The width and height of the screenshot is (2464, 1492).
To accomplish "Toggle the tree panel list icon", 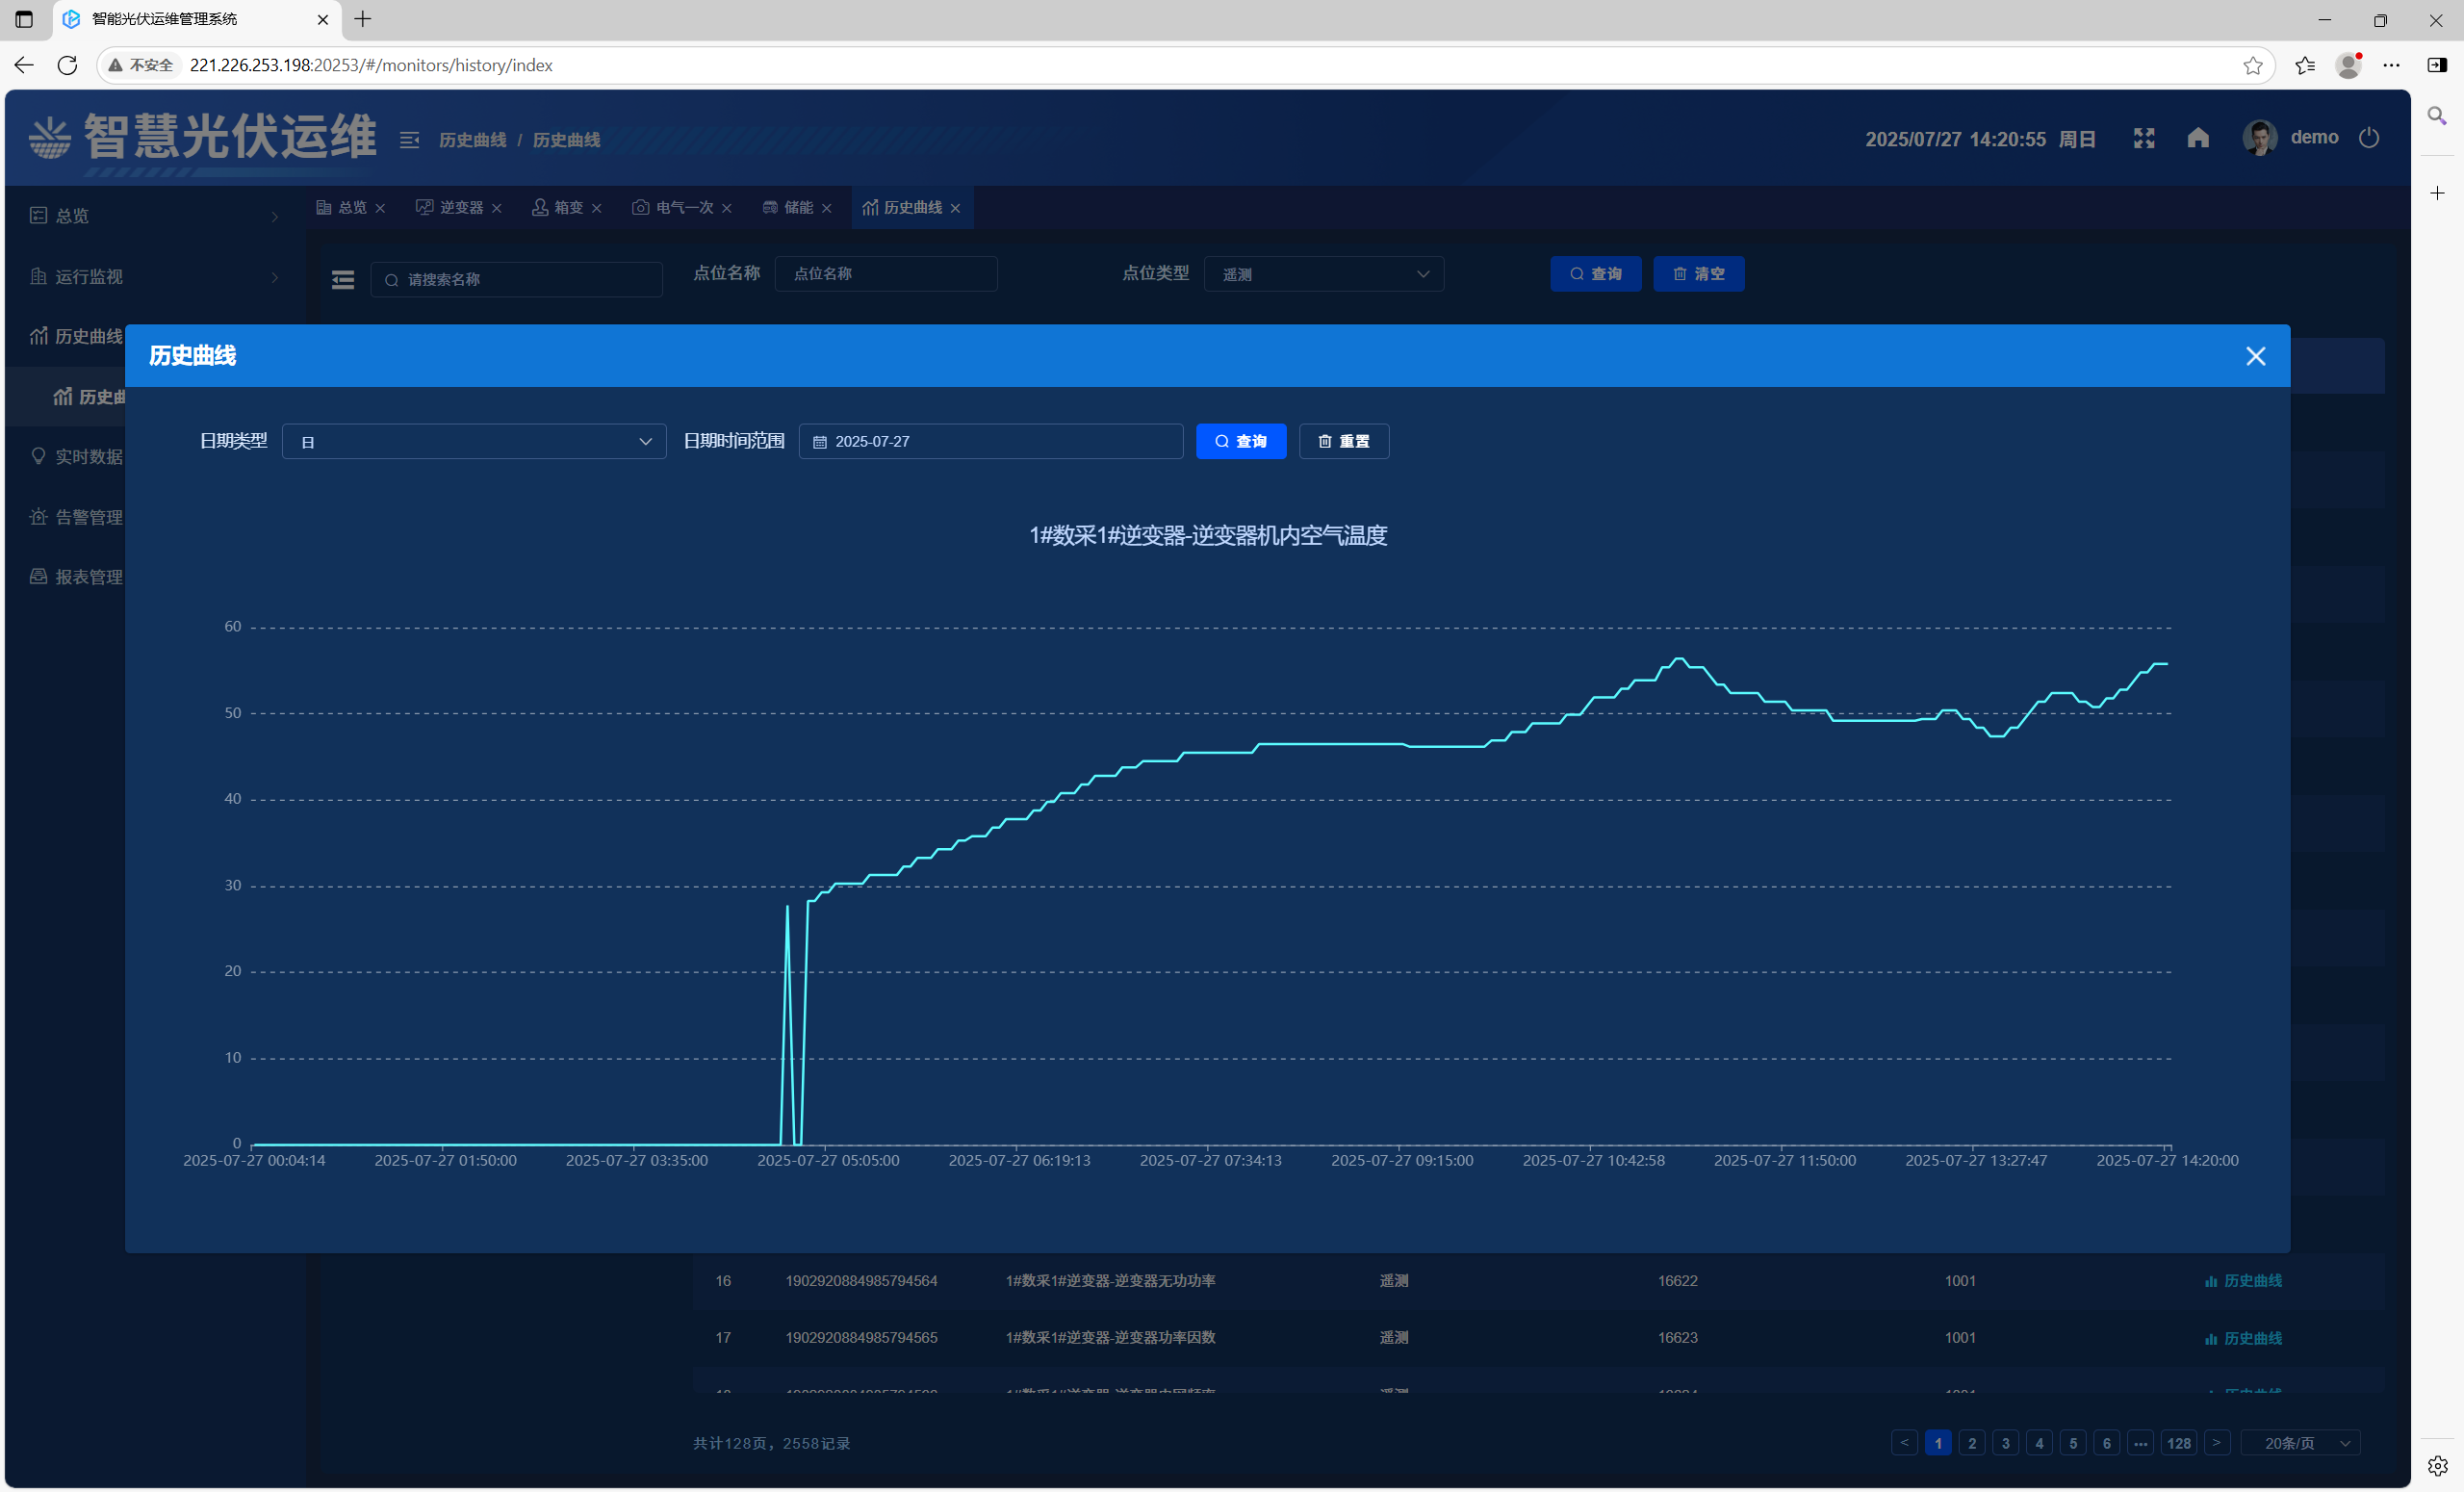I will [x=343, y=279].
